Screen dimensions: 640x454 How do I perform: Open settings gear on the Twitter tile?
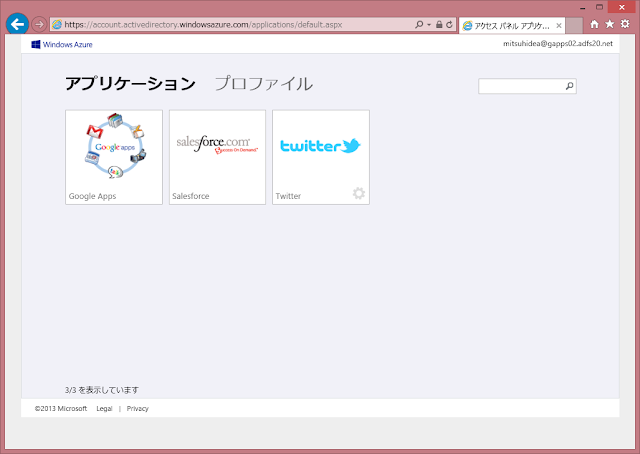pyautogui.click(x=359, y=193)
